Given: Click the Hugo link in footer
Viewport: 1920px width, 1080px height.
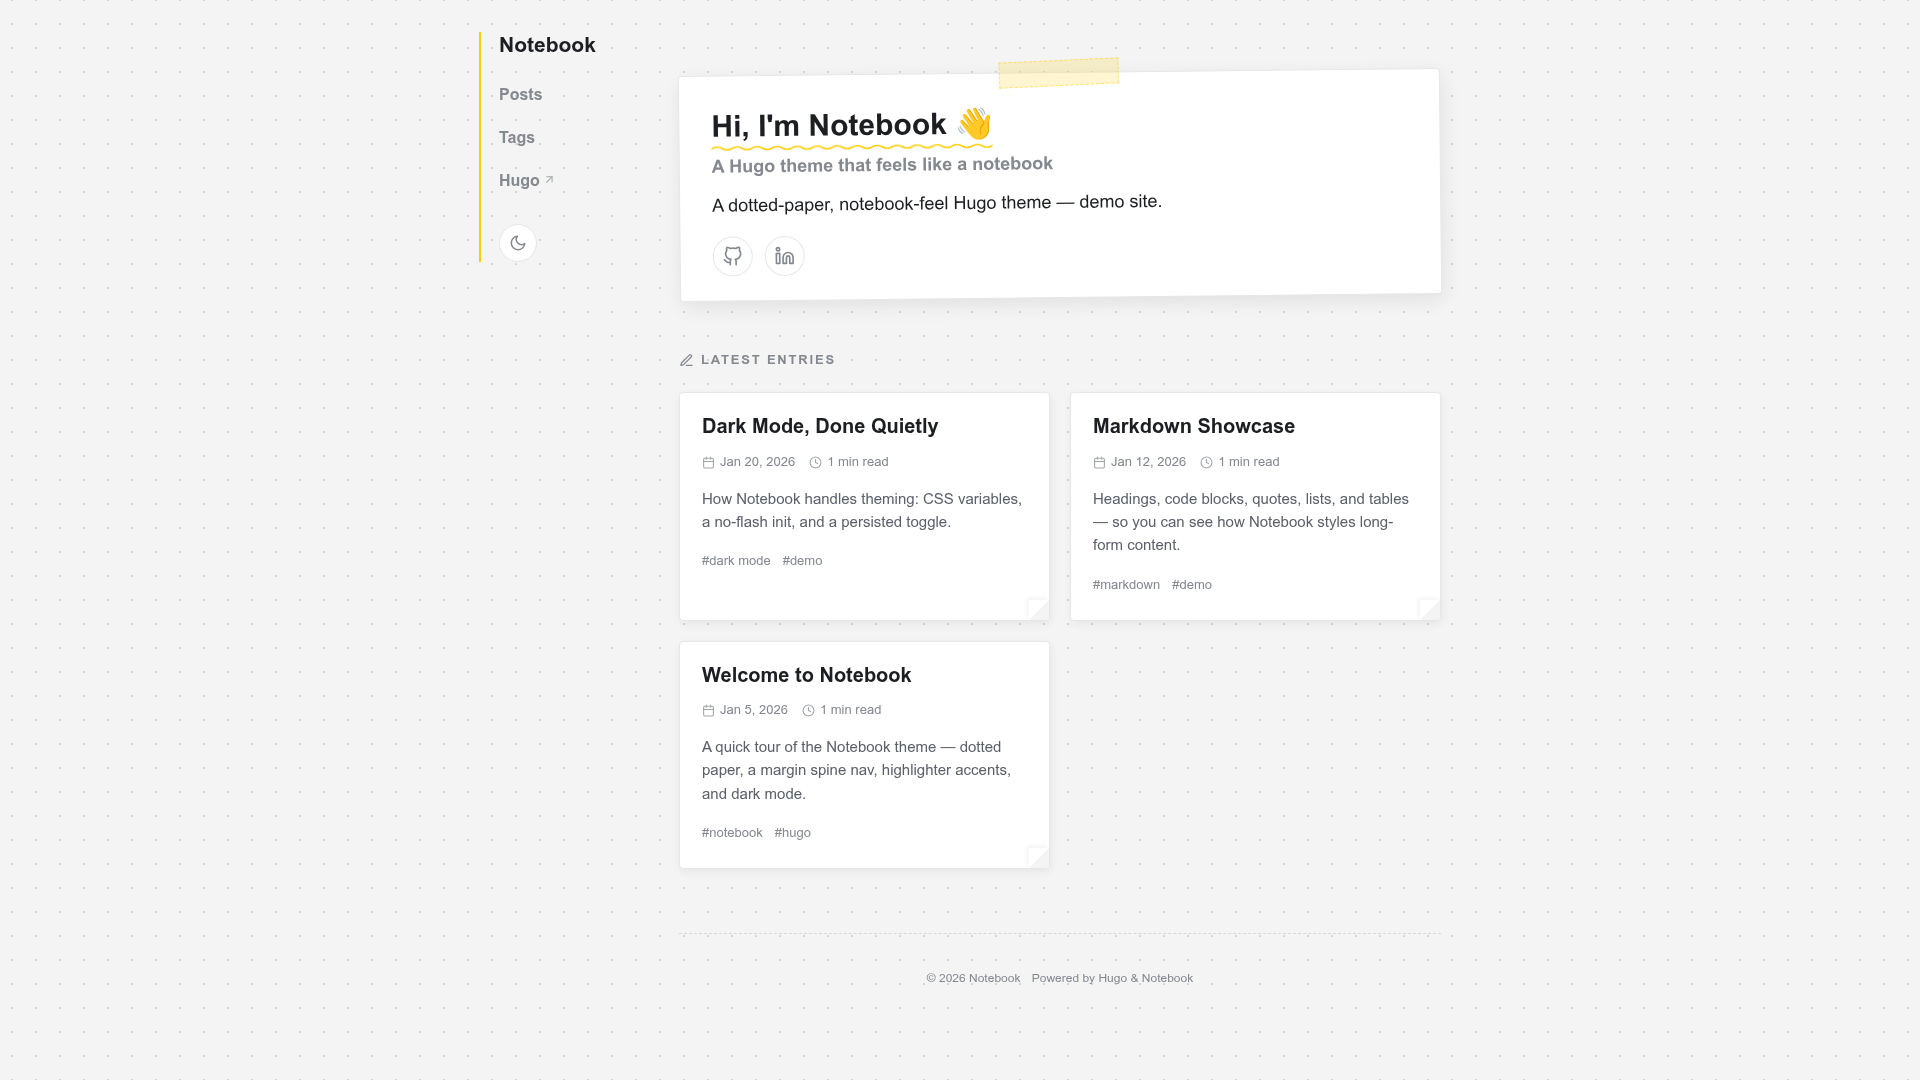Looking at the screenshot, I should click(x=1112, y=978).
